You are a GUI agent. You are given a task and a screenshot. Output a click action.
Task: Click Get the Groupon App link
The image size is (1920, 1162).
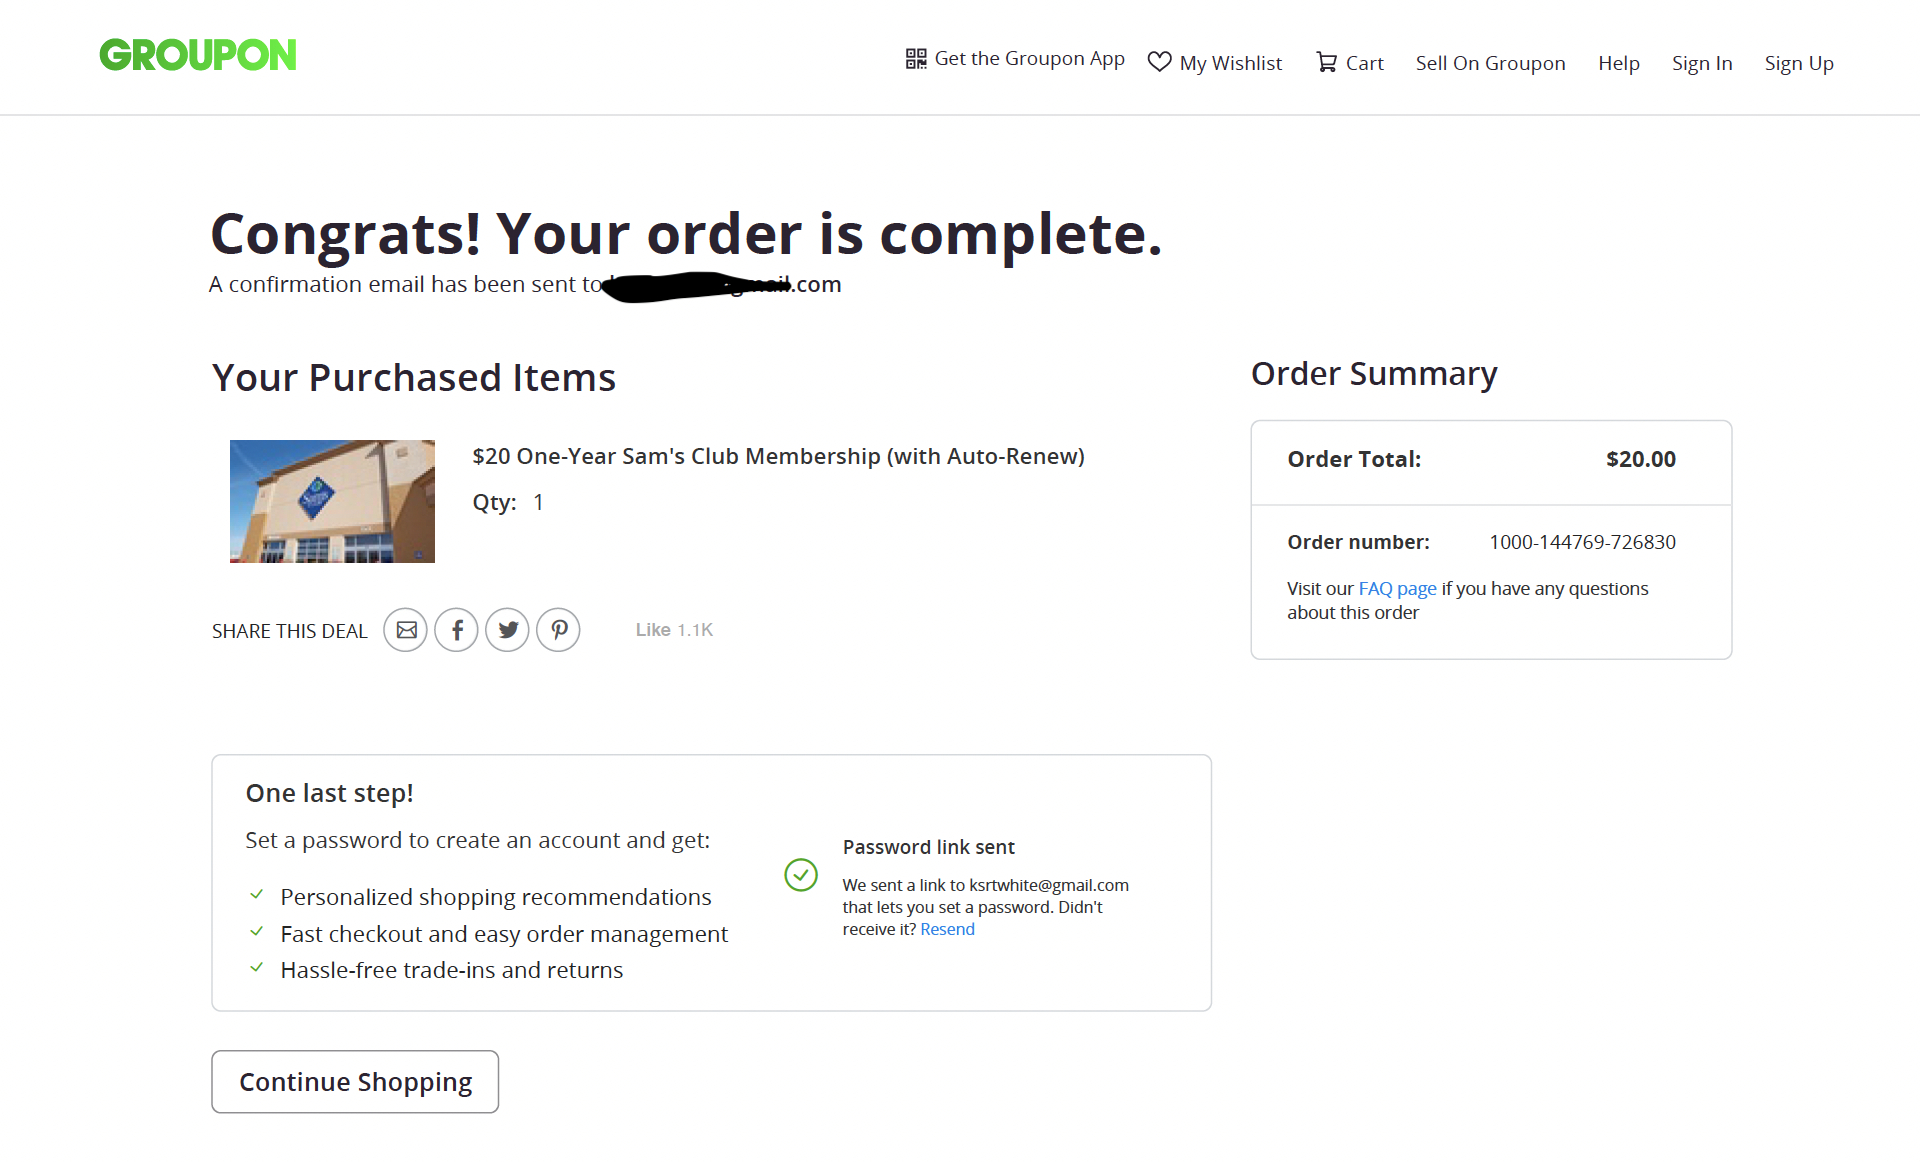(1029, 59)
